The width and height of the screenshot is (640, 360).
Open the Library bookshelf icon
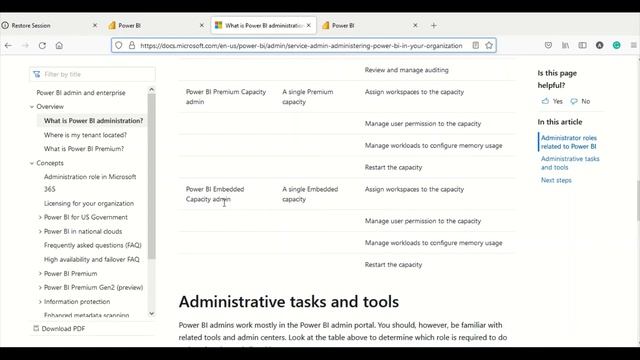(x=565, y=46)
